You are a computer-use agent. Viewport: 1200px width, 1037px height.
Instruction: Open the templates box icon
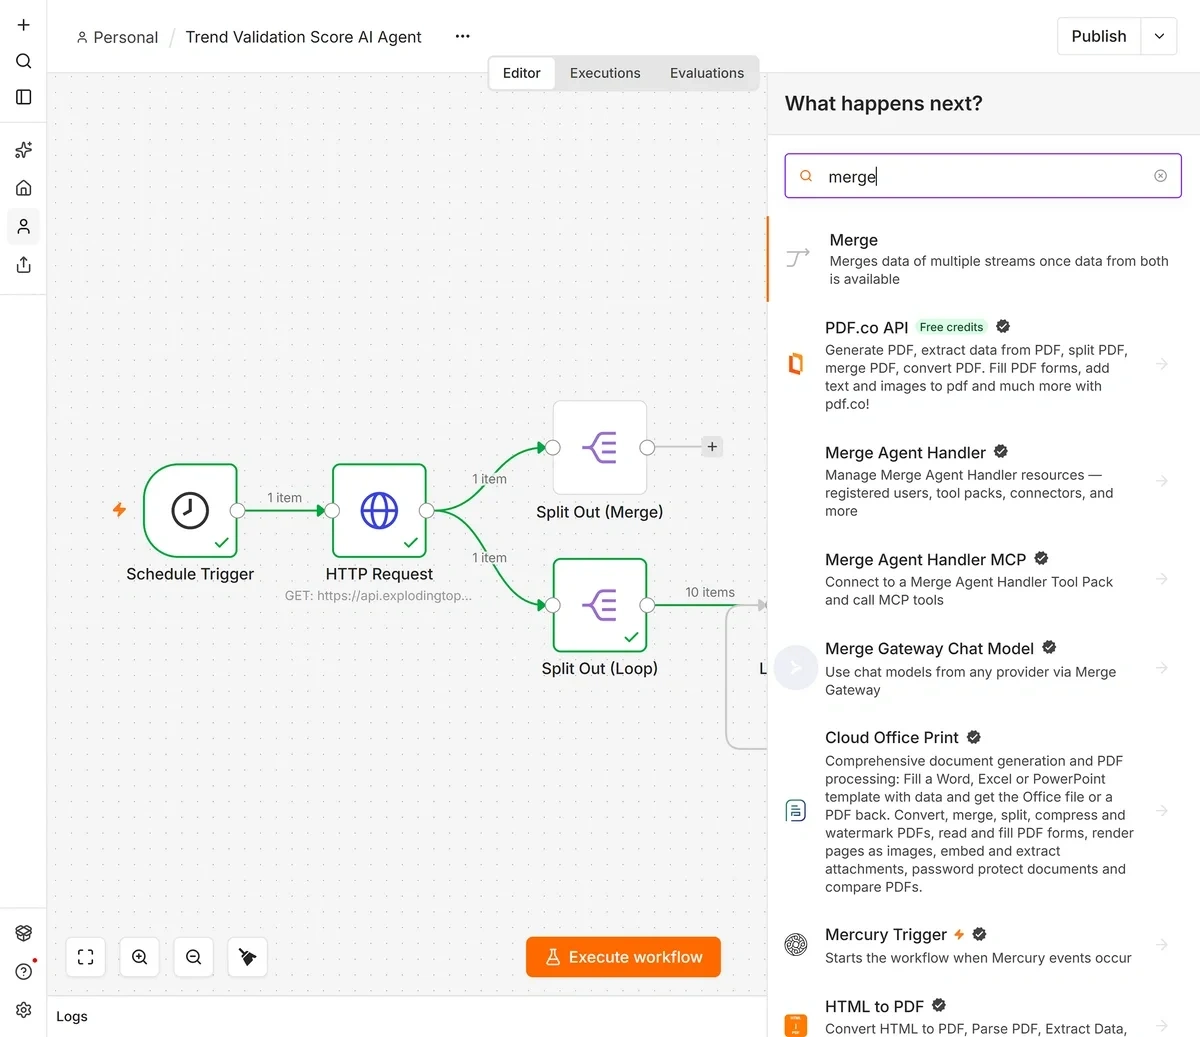[24, 933]
